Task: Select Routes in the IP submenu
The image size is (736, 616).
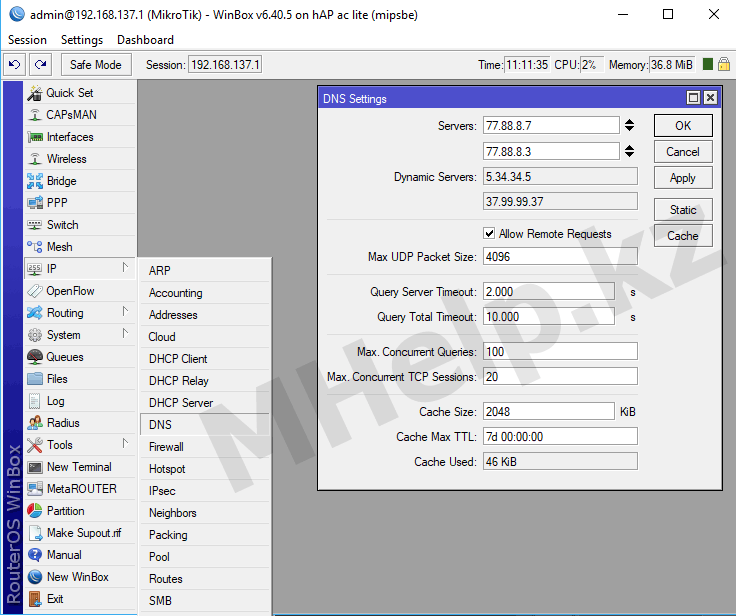Action: 205,578
